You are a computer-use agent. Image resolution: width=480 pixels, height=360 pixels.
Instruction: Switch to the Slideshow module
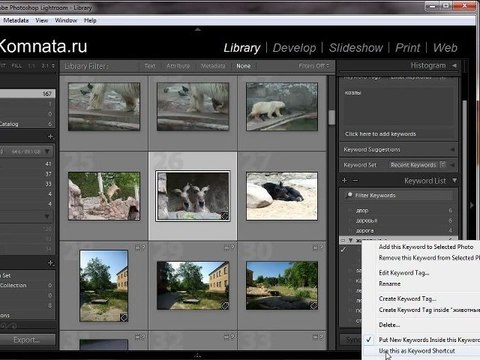[356, 48]
